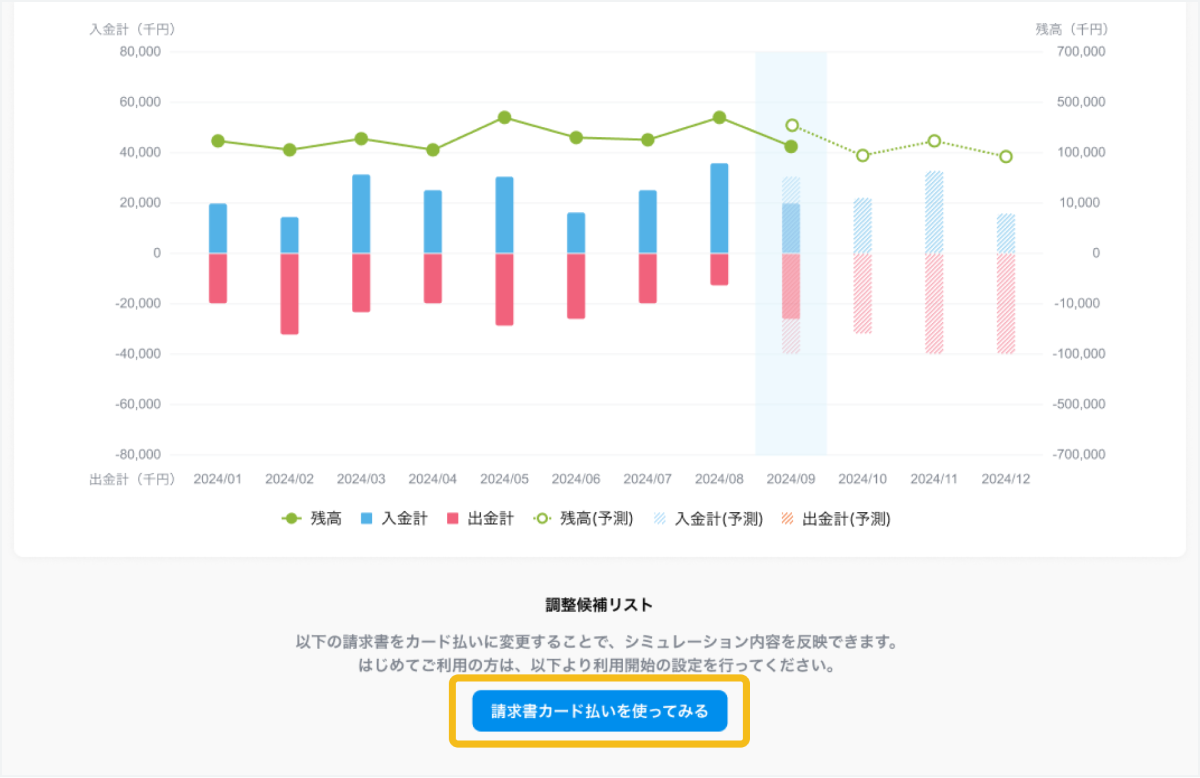The image size is (1200, 778).
Task: Select the 2024/01 balance point on line
Action: 218,141
